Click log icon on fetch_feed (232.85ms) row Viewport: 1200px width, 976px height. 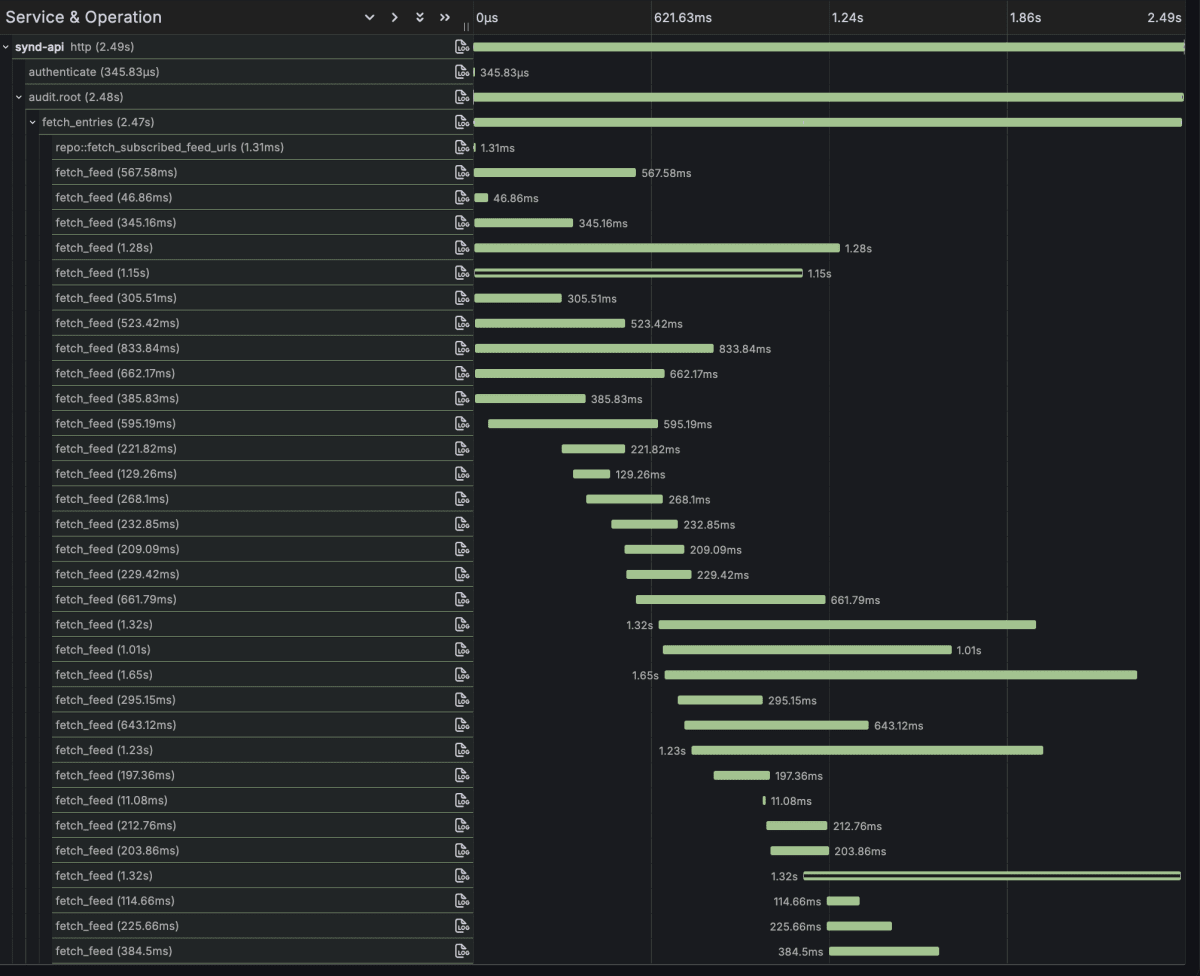[x=462, y=524]
